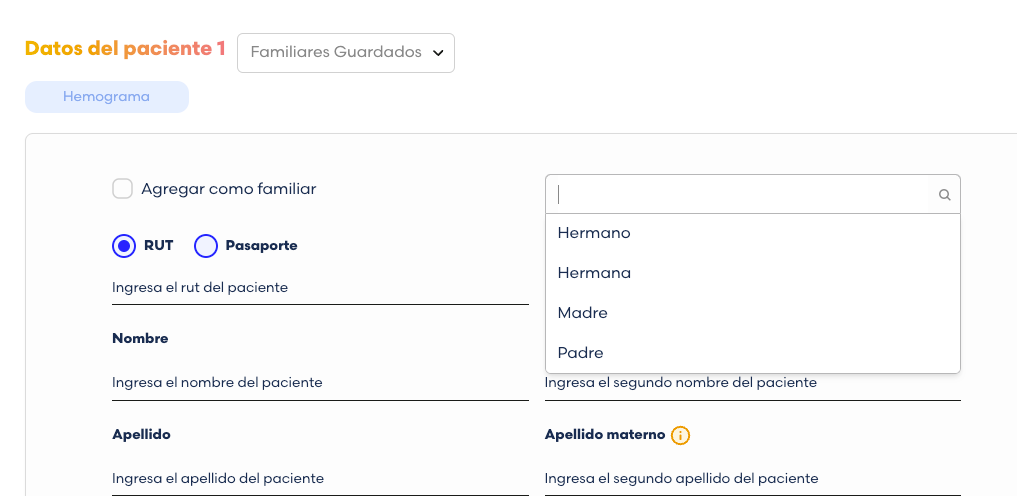Choose Hermana from the relationship list

point(752,273)
